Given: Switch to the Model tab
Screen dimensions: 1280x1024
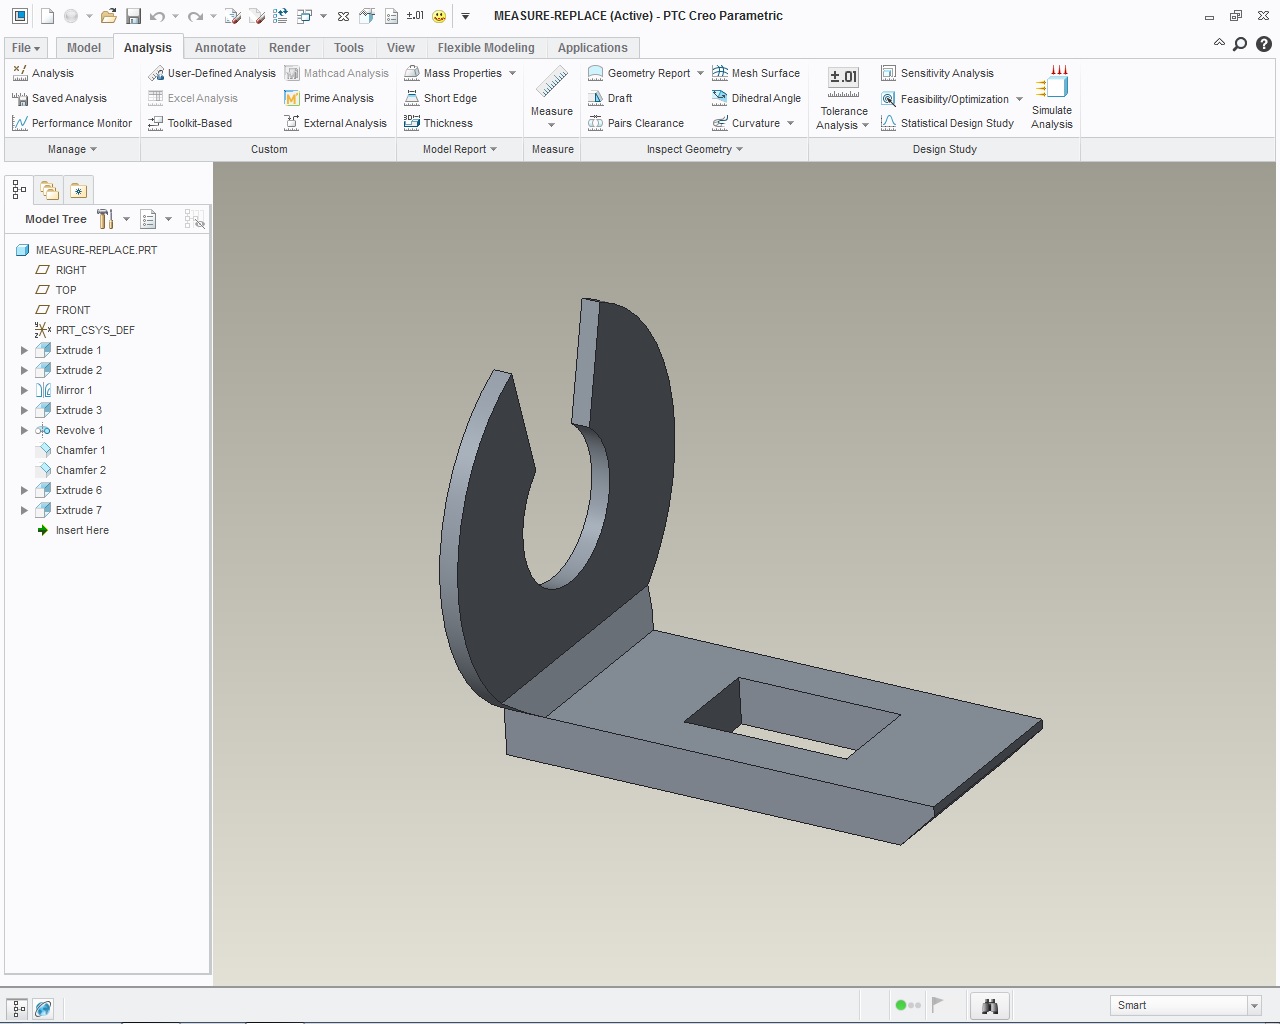Looking at the screenshot, I should click(84, 48).
